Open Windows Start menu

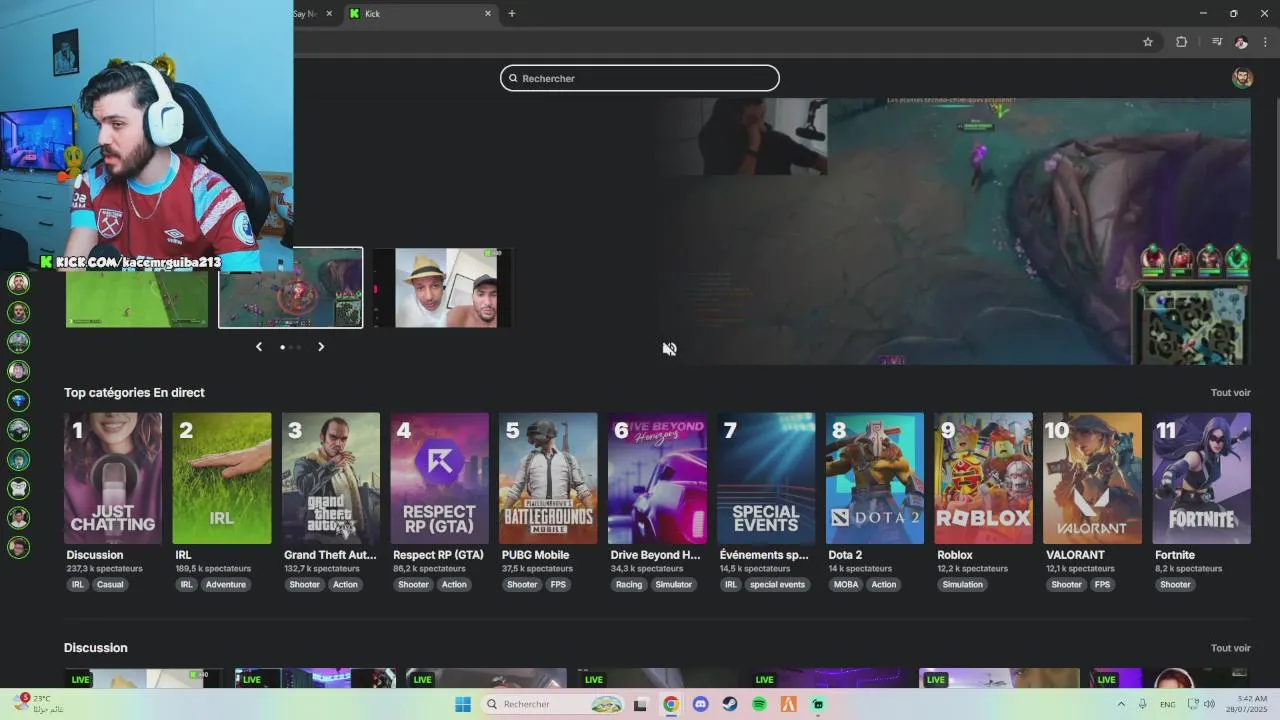coord(463,705)
